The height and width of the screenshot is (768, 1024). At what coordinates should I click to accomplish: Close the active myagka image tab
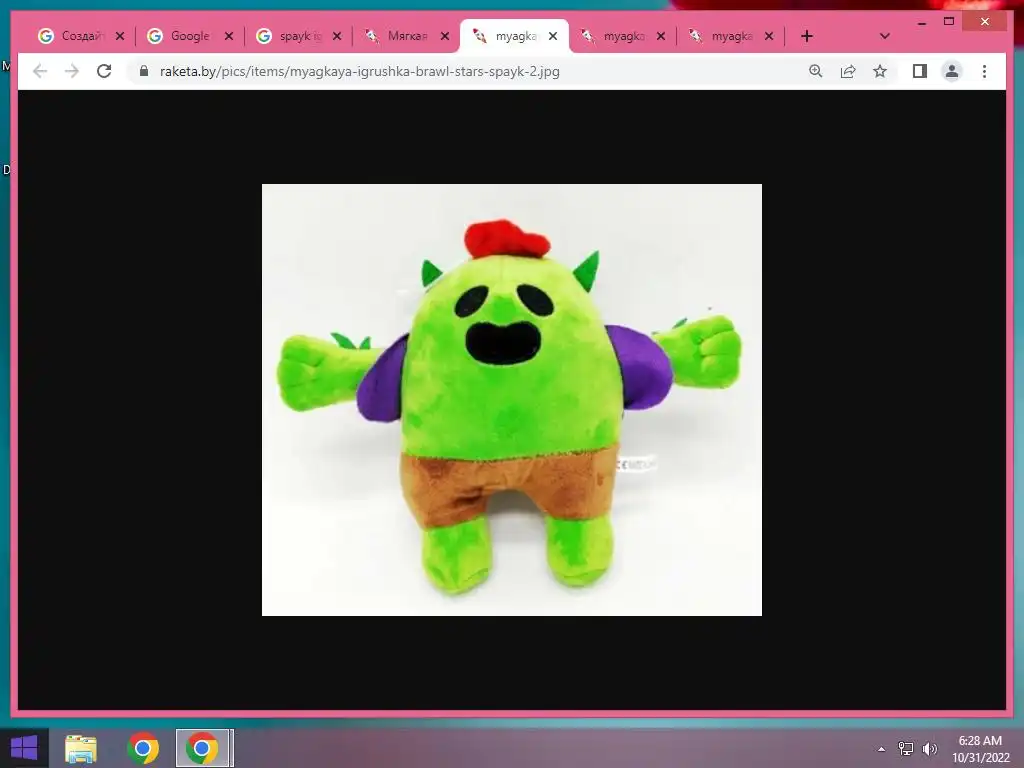click(x=553, y=36)
